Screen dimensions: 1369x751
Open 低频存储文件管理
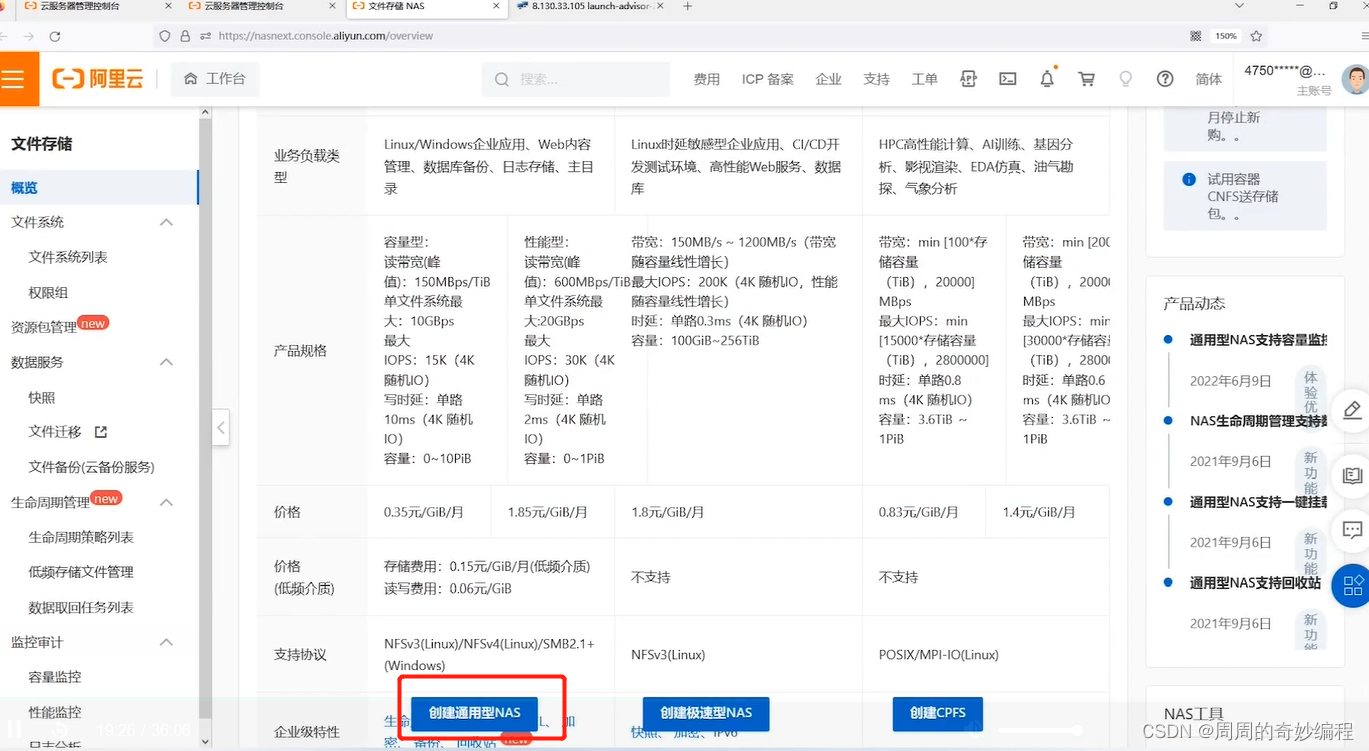tap(81, 572)
